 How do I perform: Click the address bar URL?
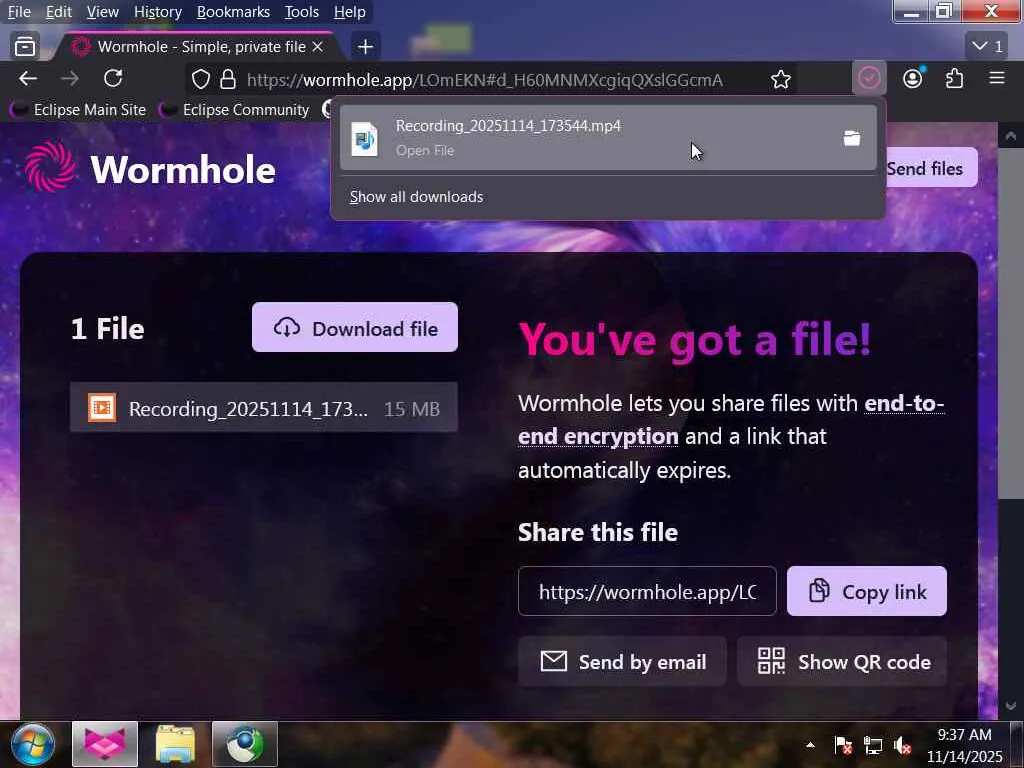click(x=484, y=80)
